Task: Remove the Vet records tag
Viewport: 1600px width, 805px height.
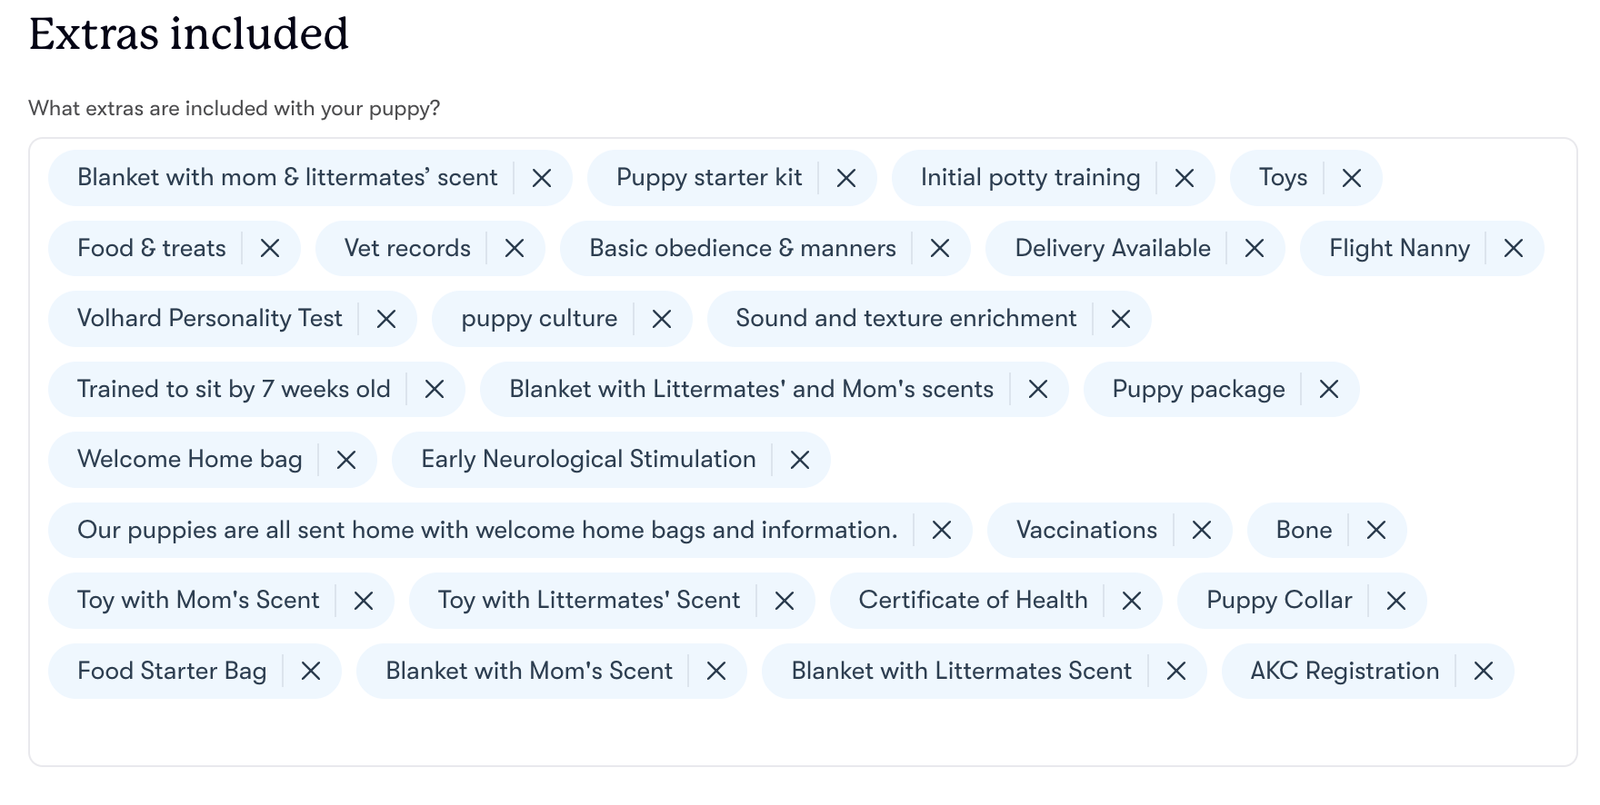Action: (x=514, y=248)
